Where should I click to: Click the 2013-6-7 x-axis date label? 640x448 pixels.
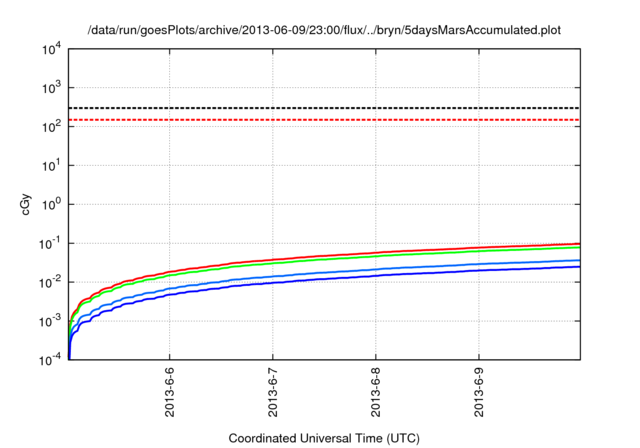tap(273, 392)
